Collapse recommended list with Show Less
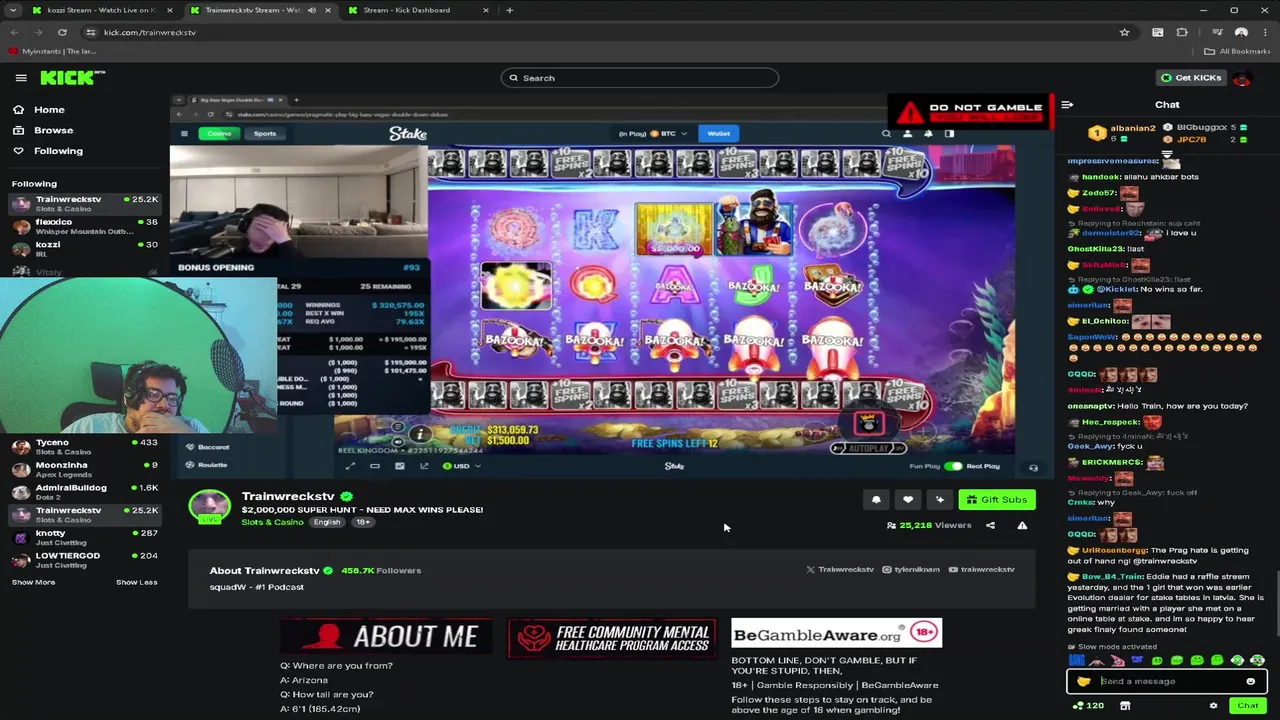The width and height of the screenshot is (1280, 720). click(x=136, y=582)
